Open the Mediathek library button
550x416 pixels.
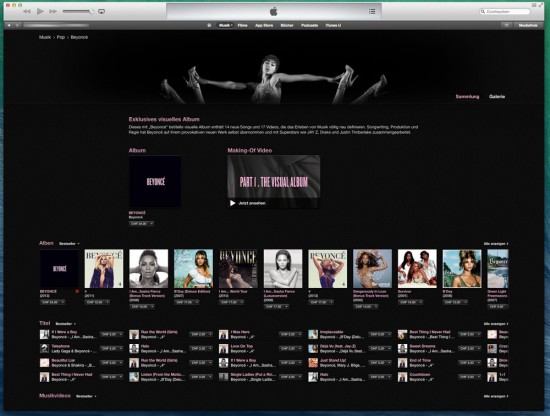click(528, 25)
